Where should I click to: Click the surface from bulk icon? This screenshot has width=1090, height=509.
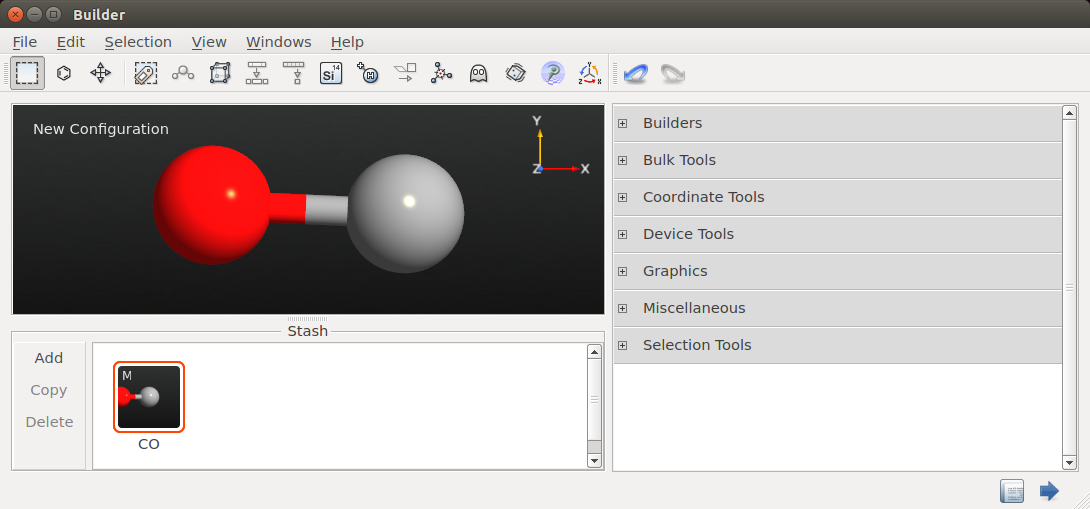257,73
